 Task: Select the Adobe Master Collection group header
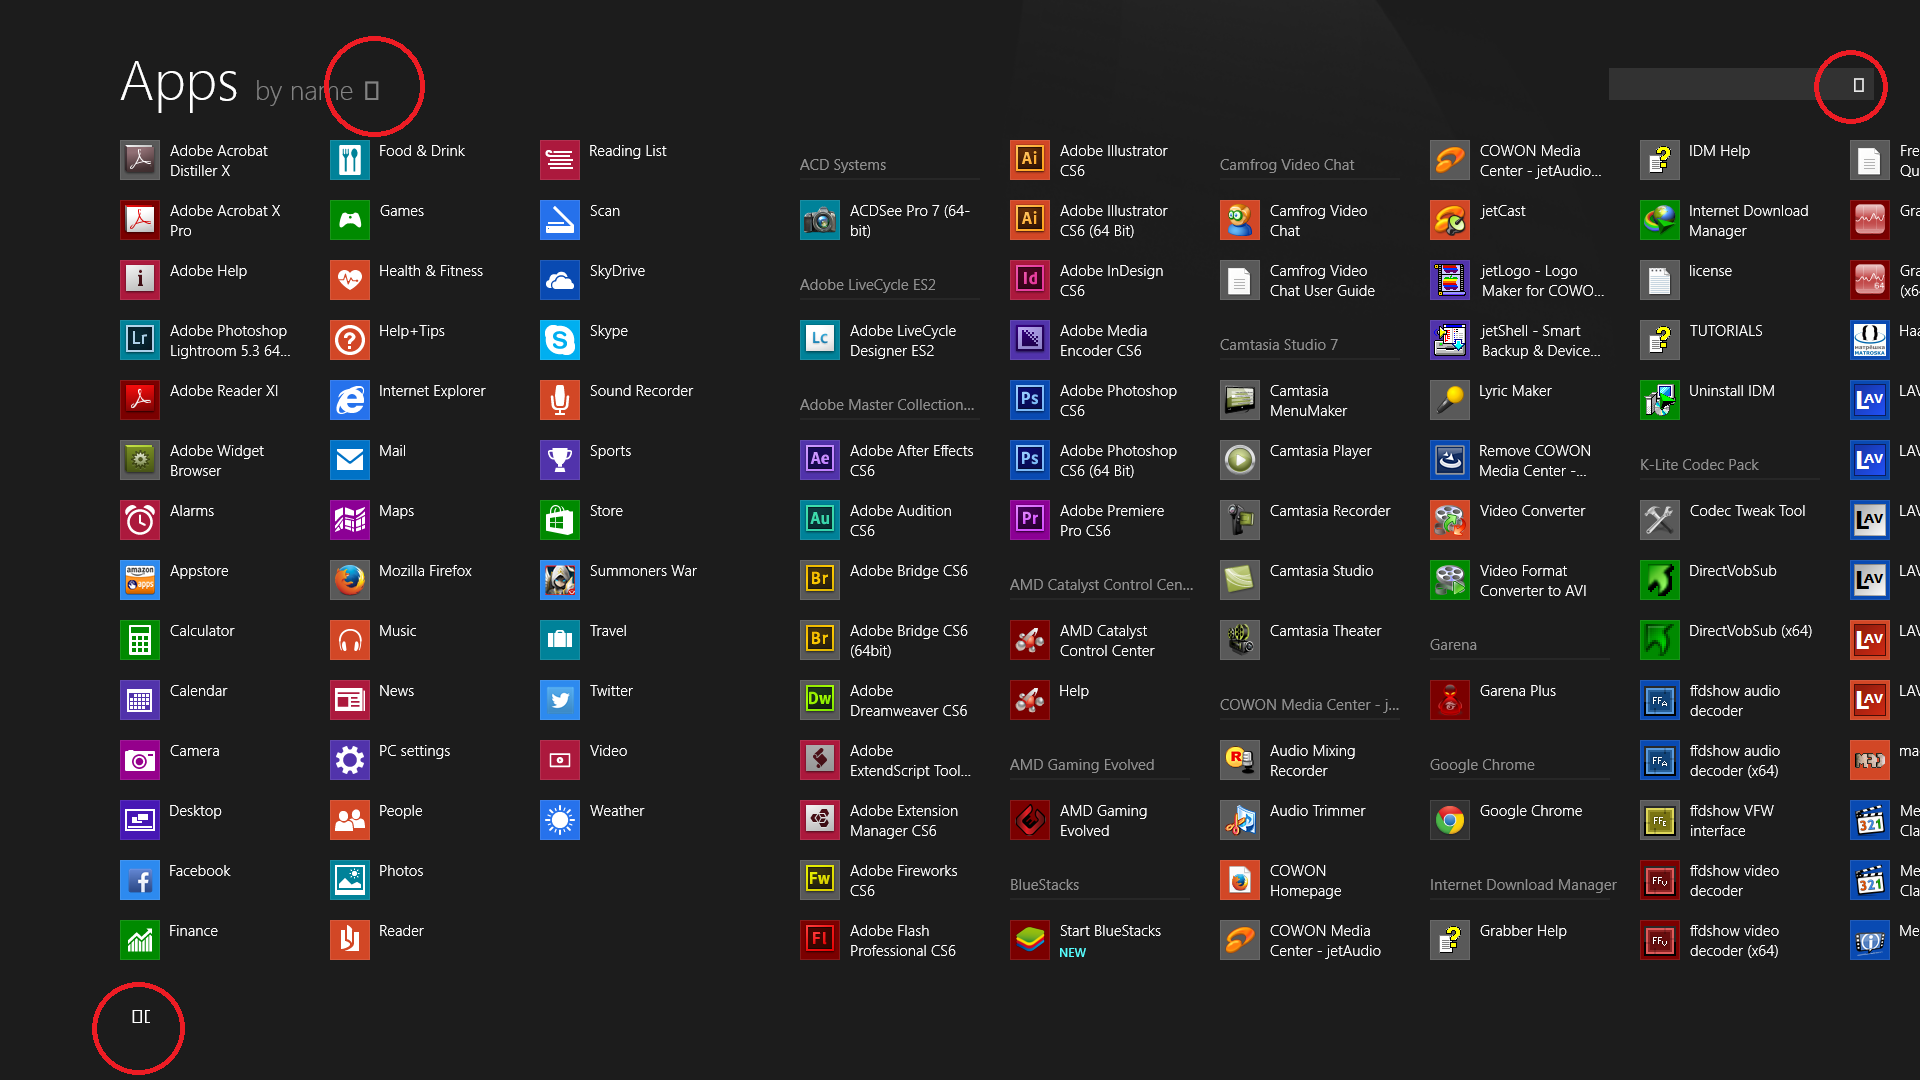click(x=886, y=405)
